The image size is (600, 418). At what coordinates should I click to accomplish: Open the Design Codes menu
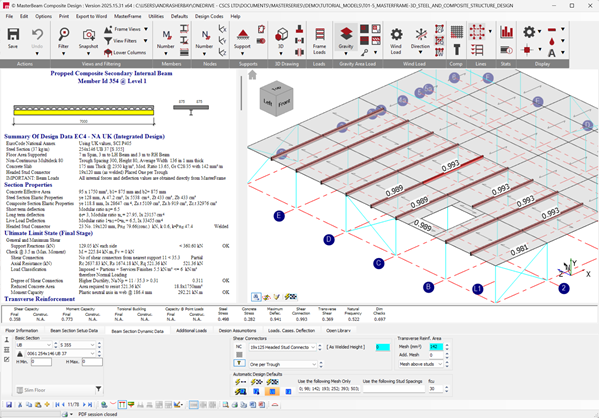pyautogui.click(x=209, y=16)
